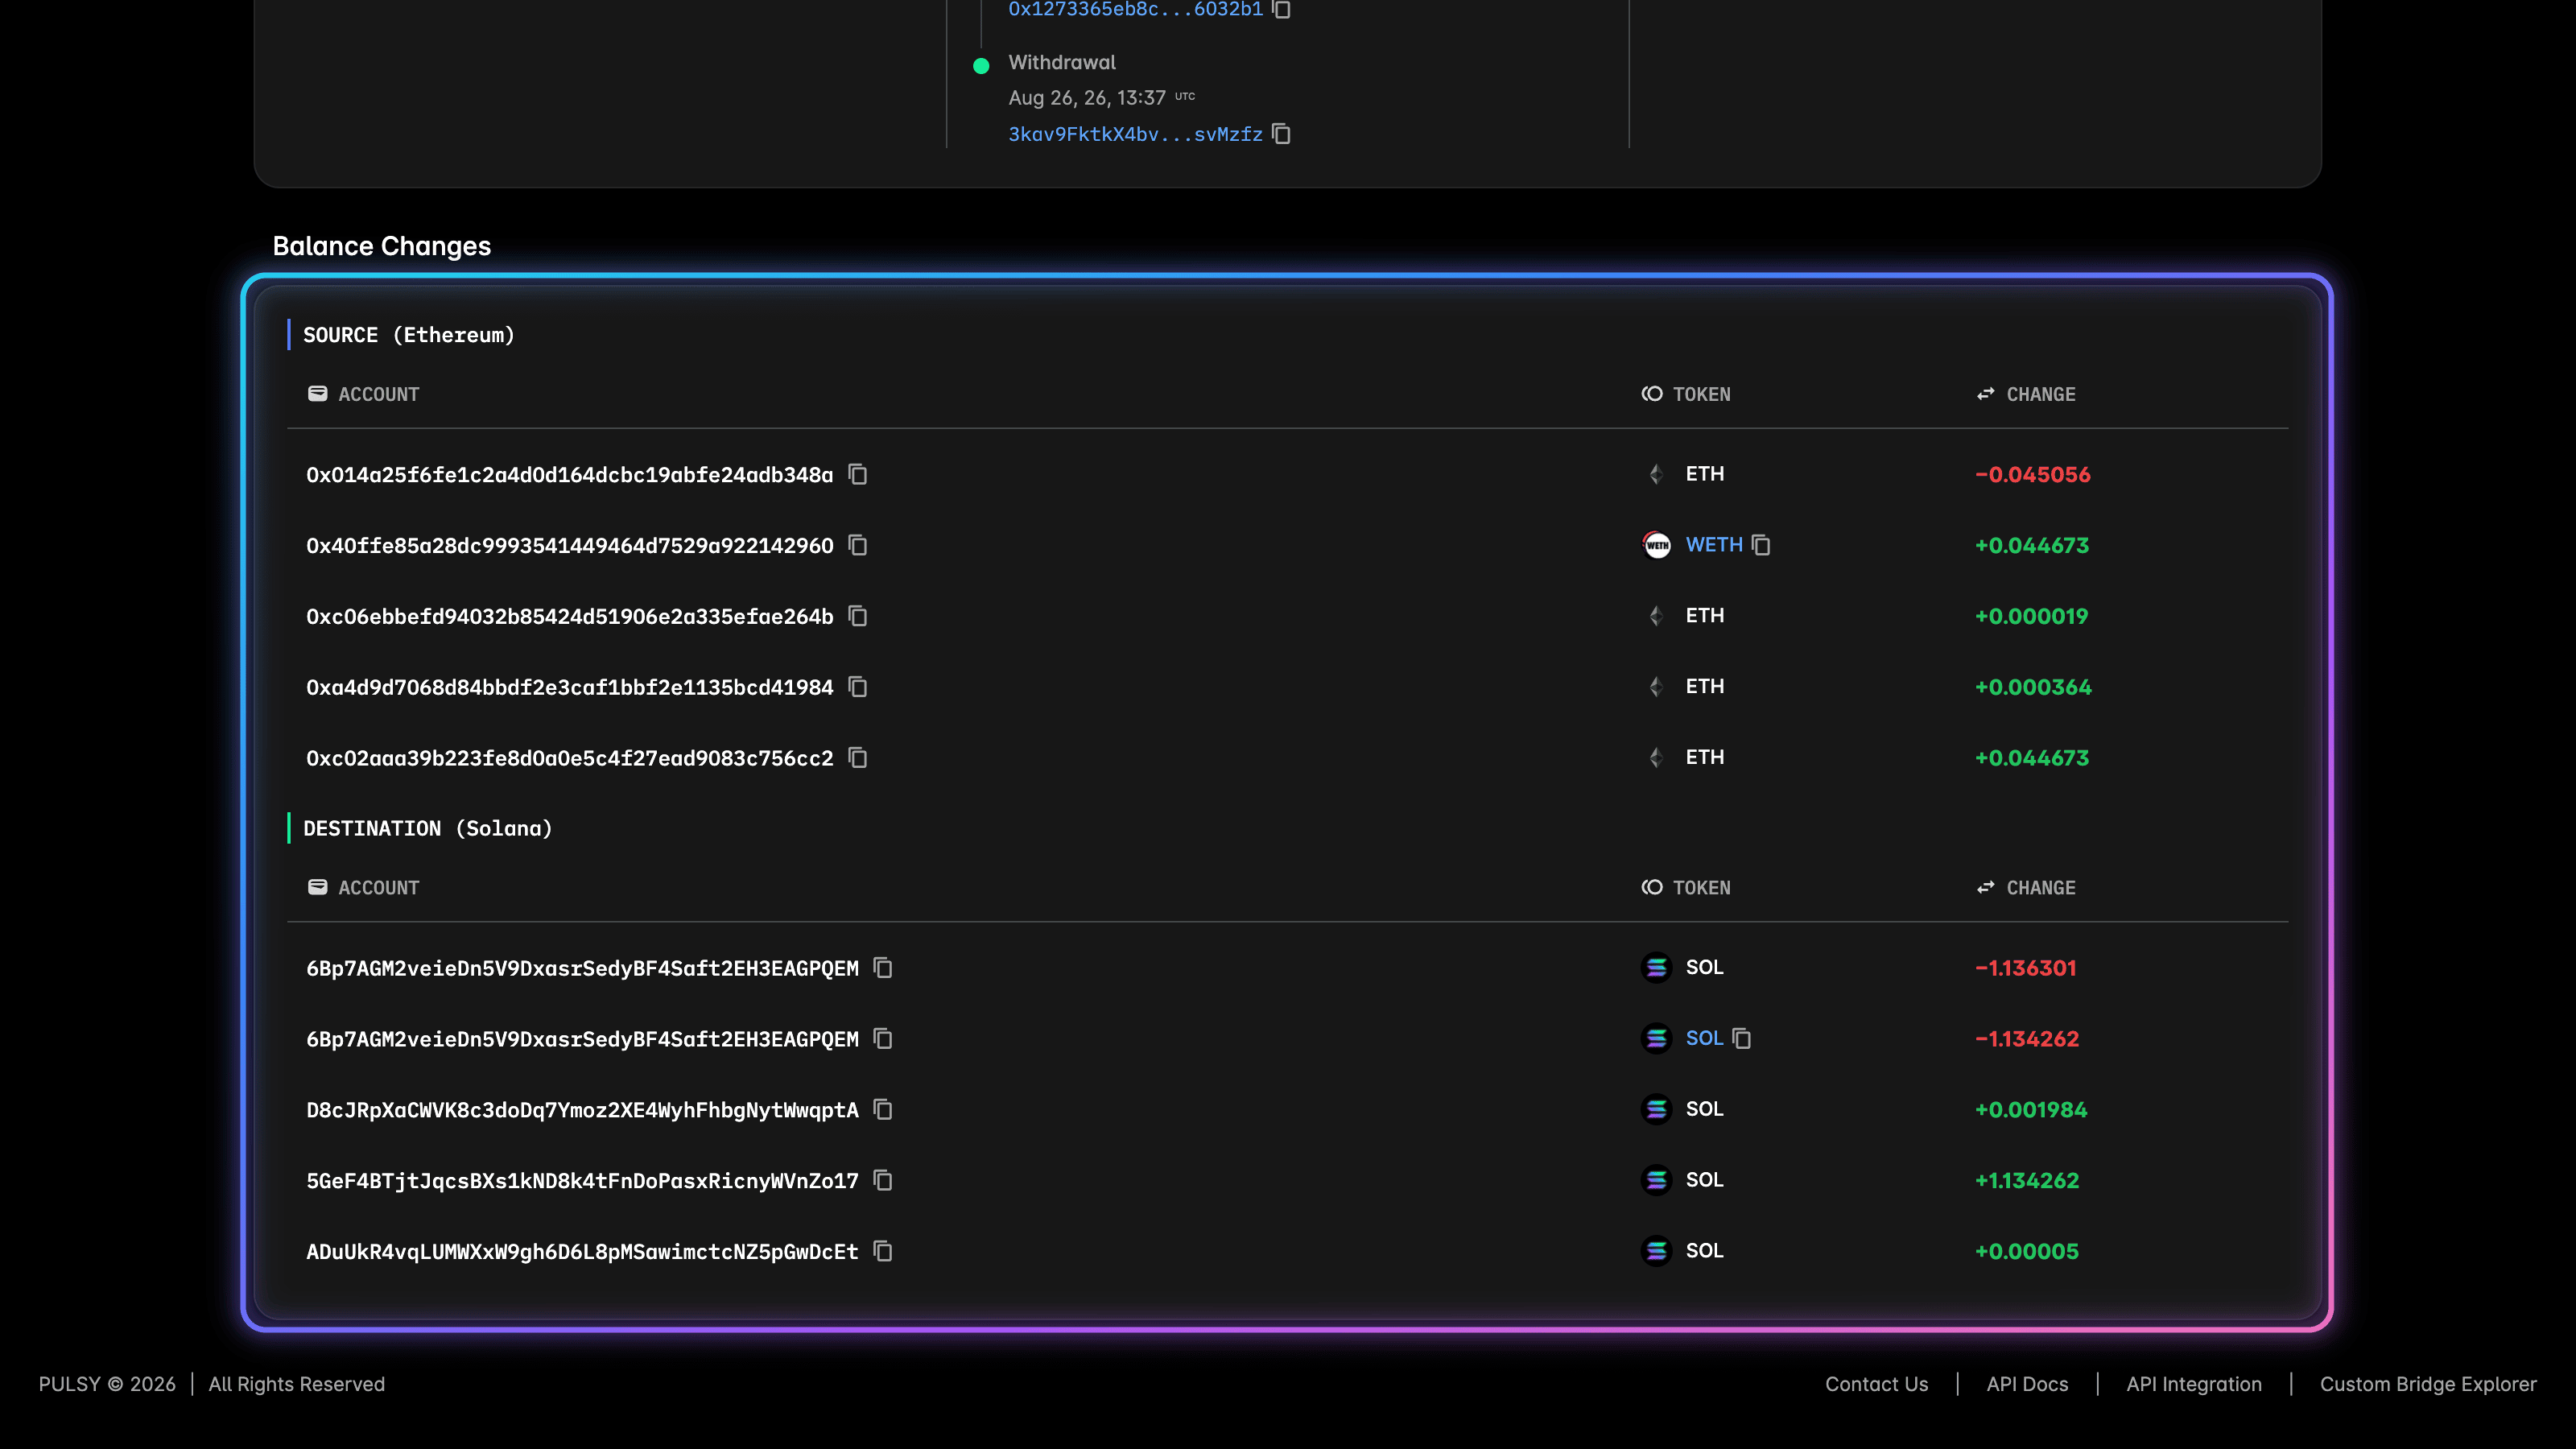The width and height of the screenshot is (2576, 1449).
Task: Click the ETH logo in the +0.000019 row
Action: pos(1657,616)
